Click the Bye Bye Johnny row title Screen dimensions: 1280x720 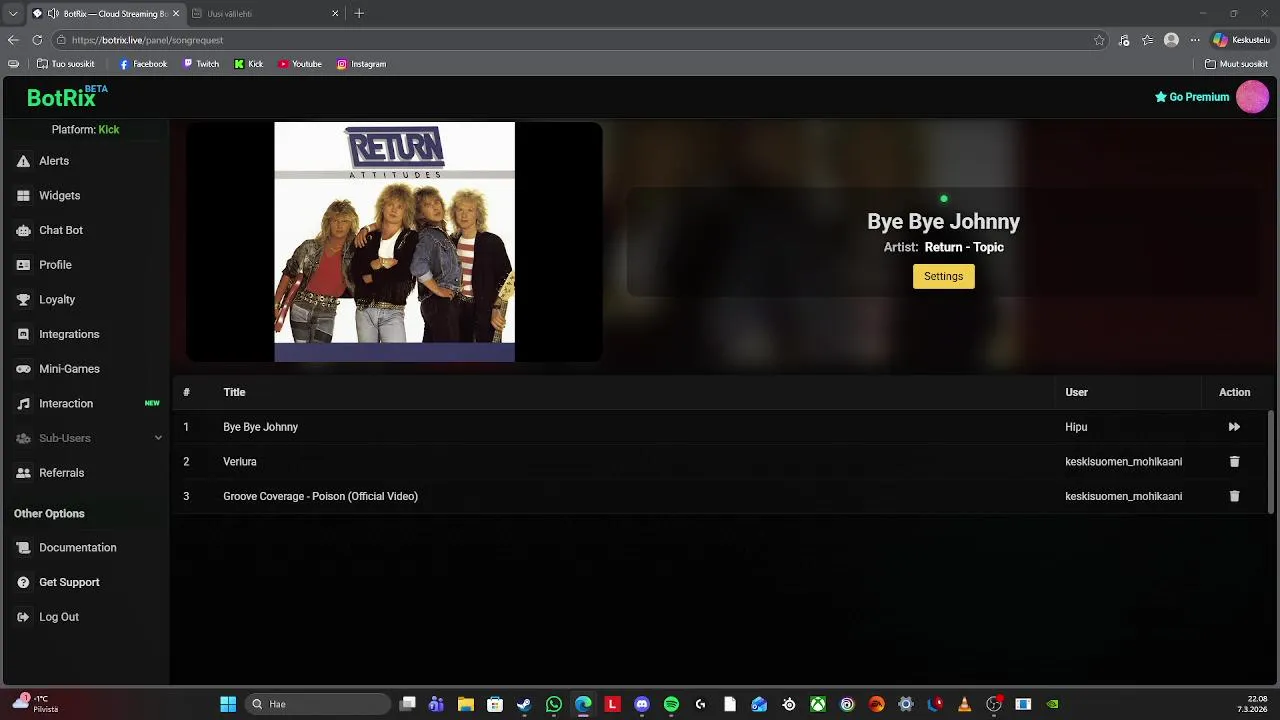click(260, 427)
